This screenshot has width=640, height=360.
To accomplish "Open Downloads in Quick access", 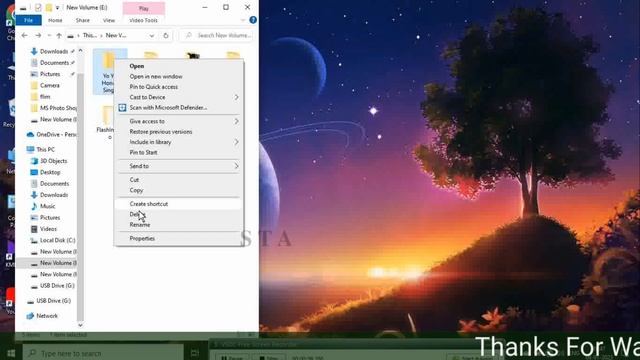I will pos(53,51).
